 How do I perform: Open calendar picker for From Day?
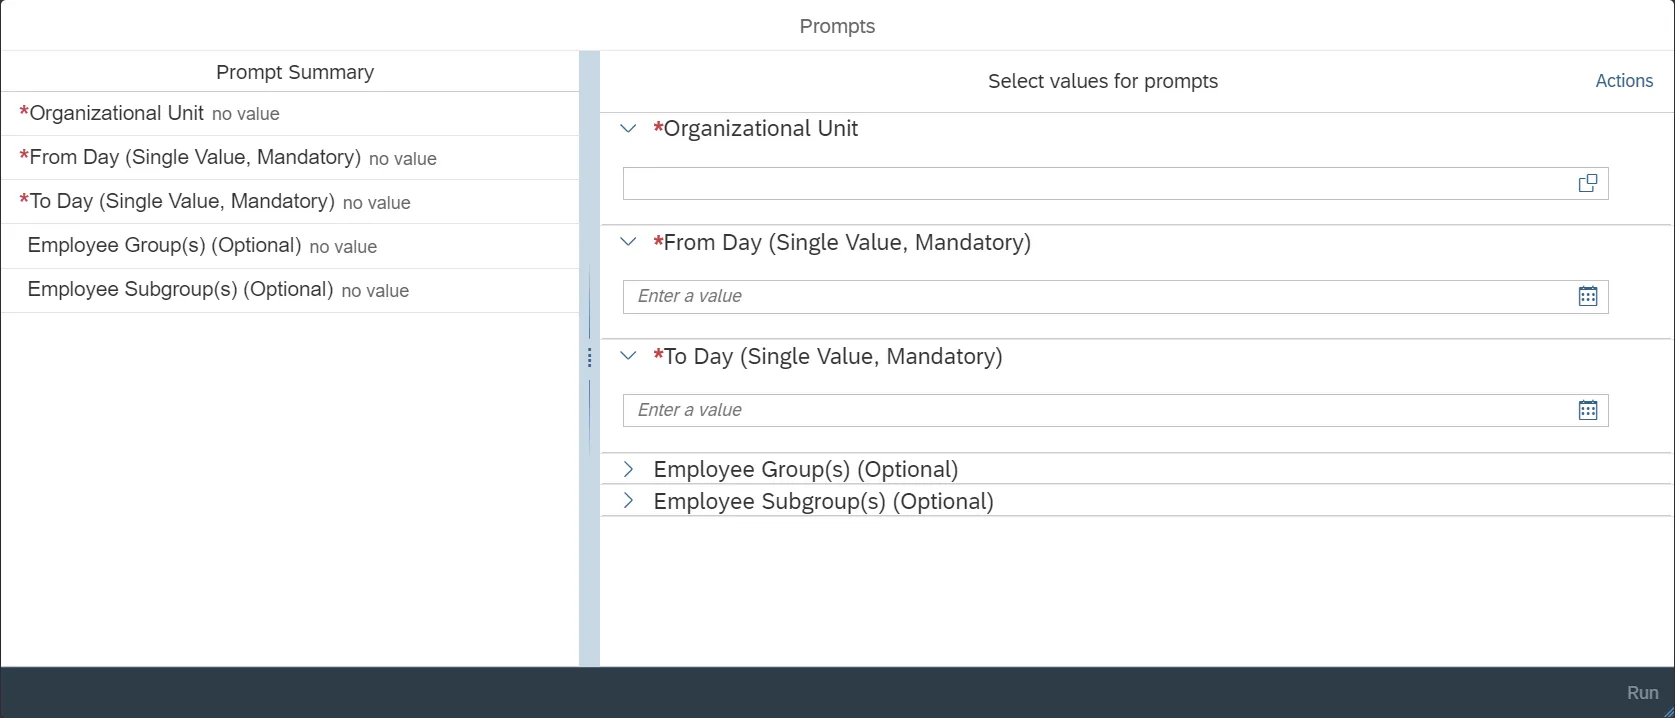(1587, 296)
